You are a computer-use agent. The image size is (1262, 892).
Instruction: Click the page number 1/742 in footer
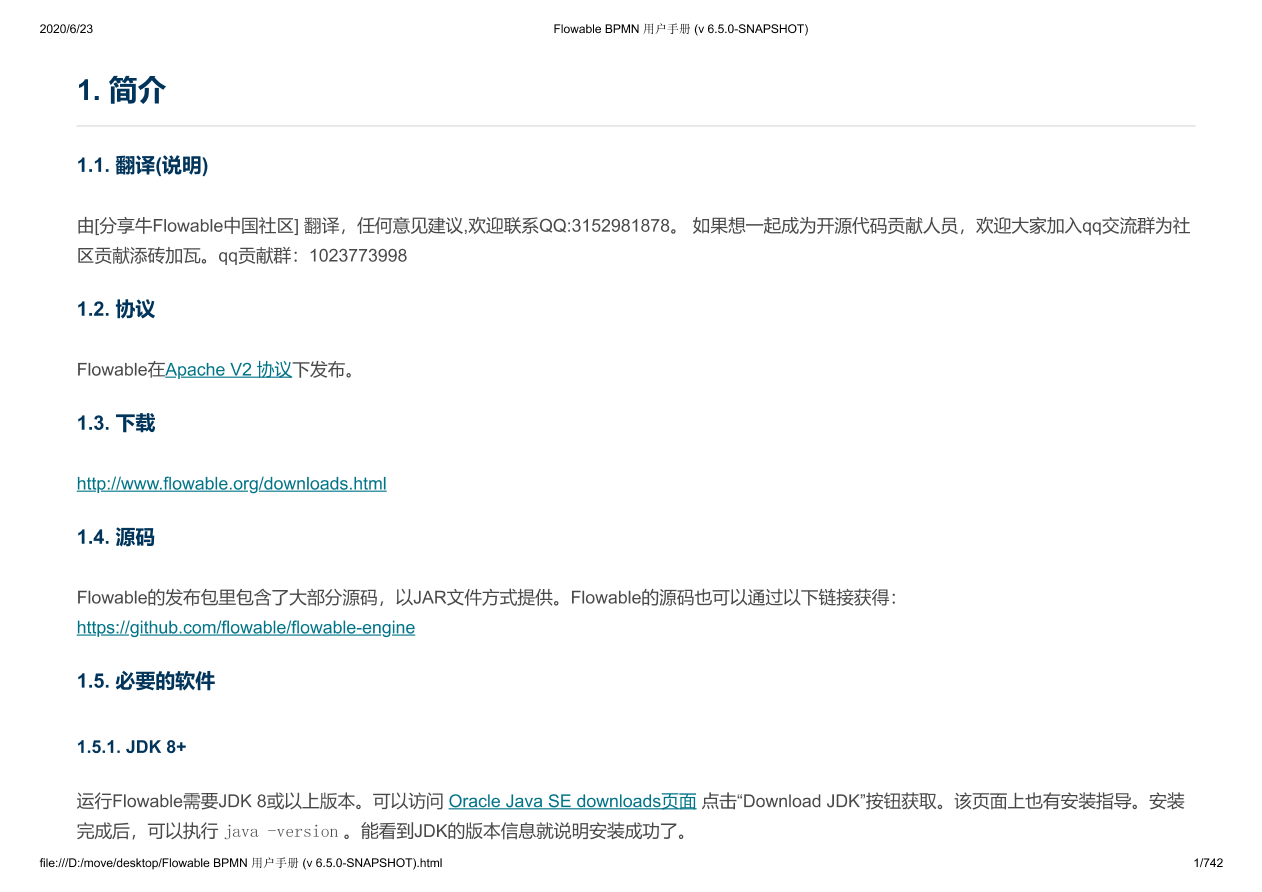tap(1208, 863)
